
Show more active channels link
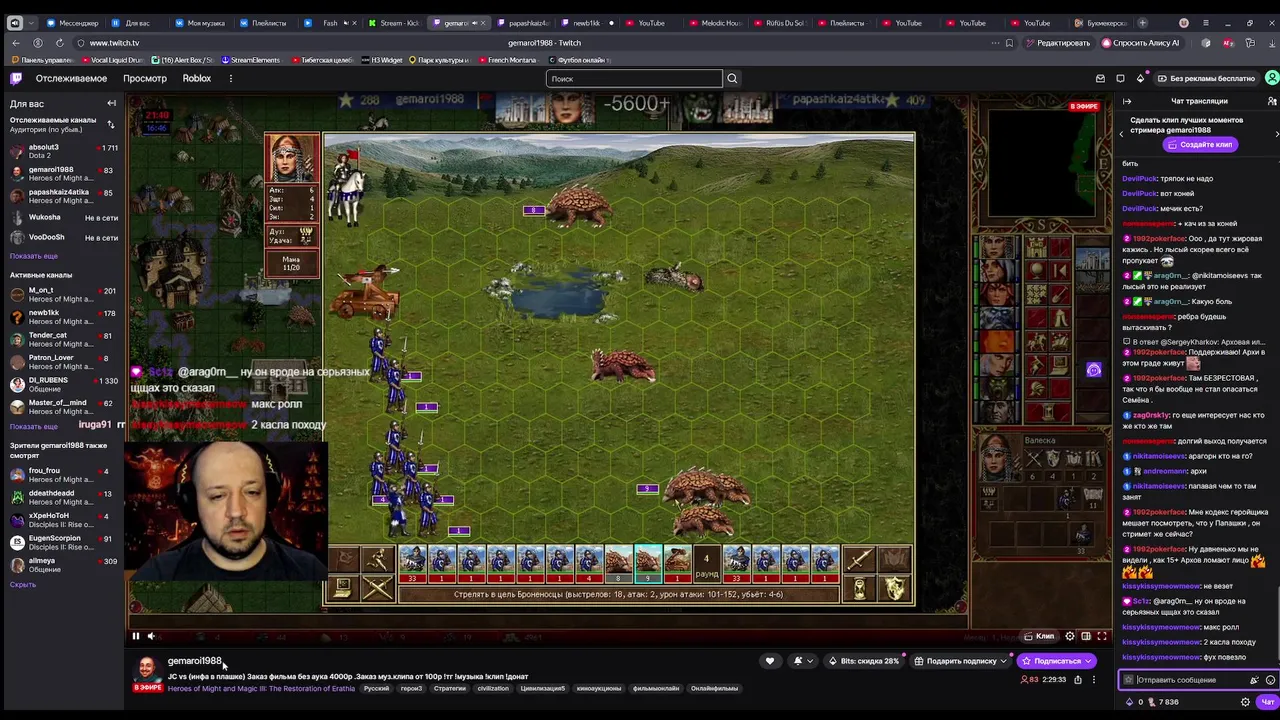pos(34,426)
